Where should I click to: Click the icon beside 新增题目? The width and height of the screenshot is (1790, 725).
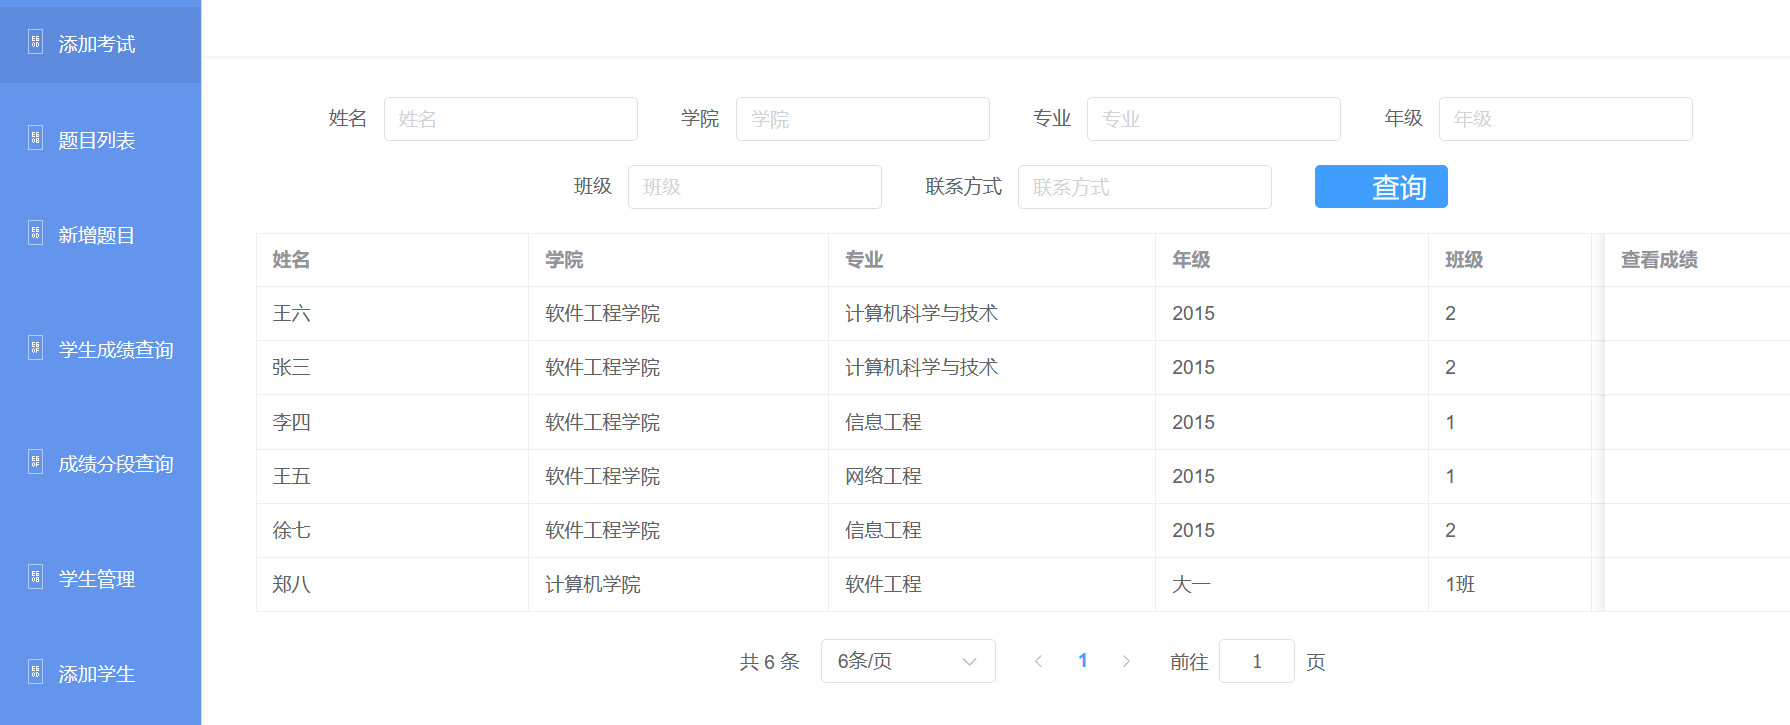click(35, 233)
